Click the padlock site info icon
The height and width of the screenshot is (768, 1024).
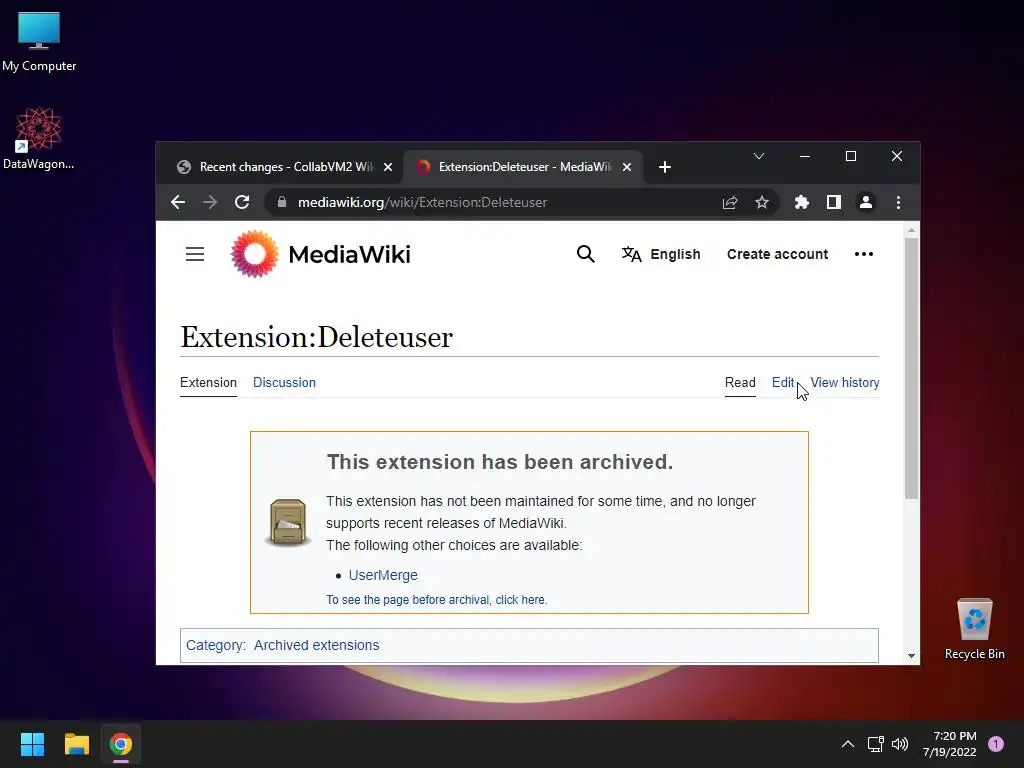(281, 202)
